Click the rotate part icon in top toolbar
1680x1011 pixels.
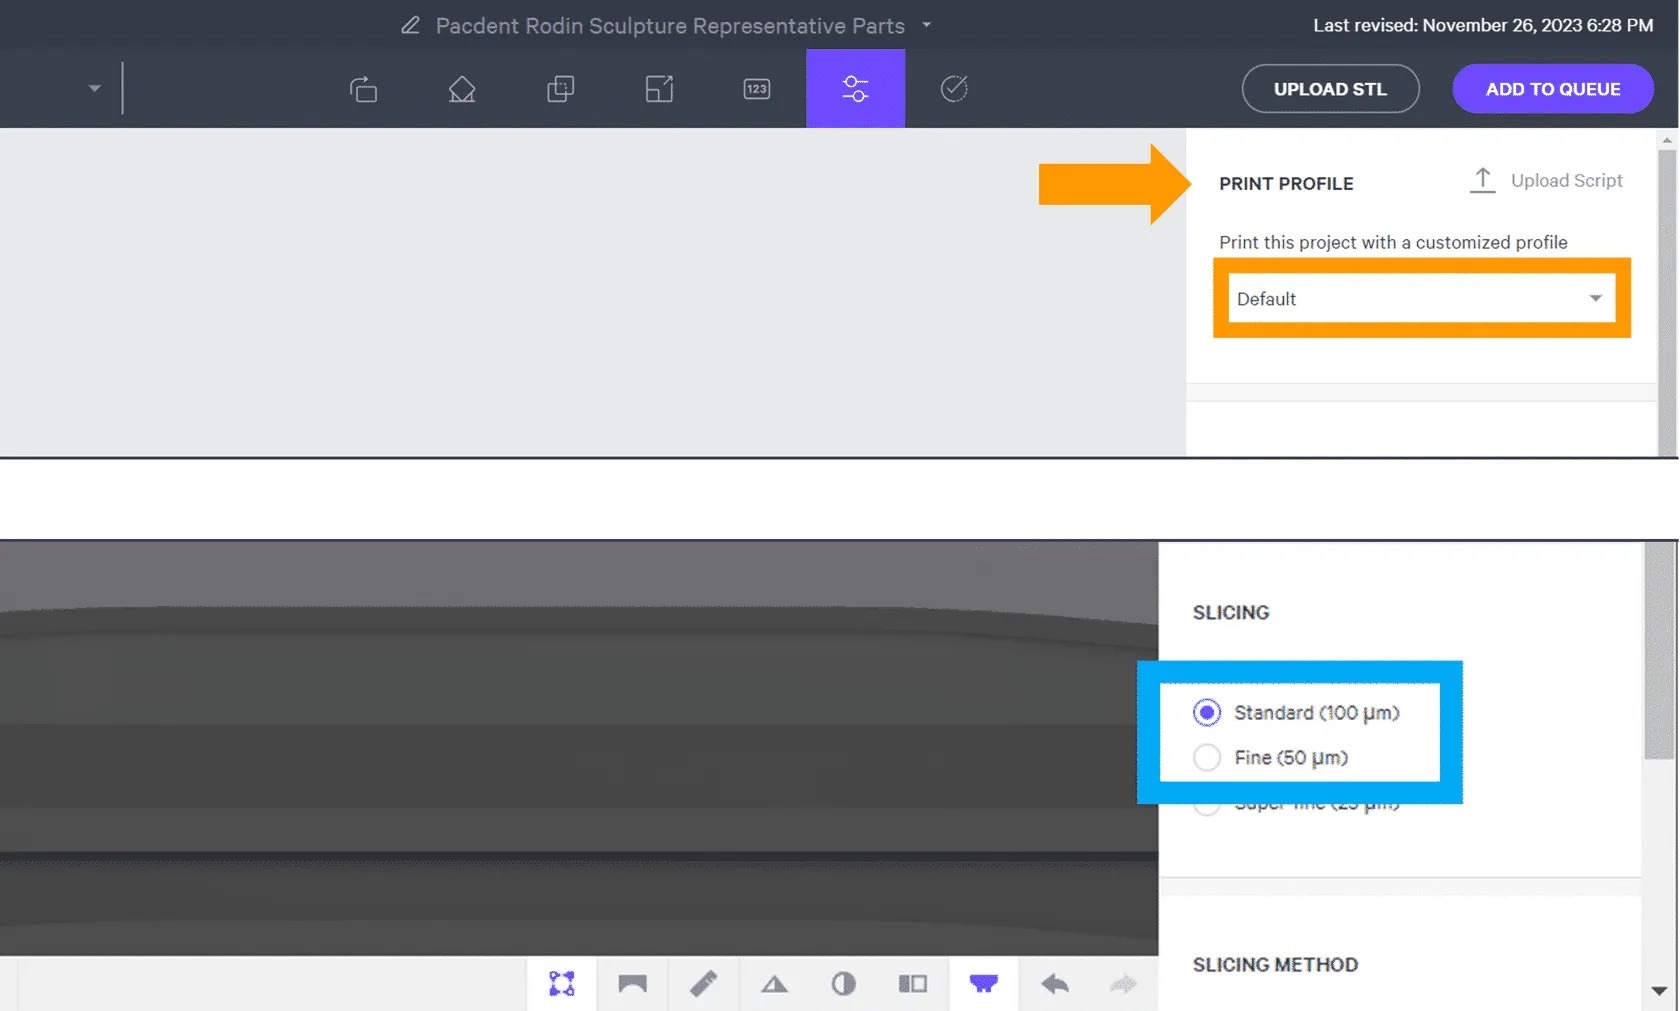click(363, 89)
